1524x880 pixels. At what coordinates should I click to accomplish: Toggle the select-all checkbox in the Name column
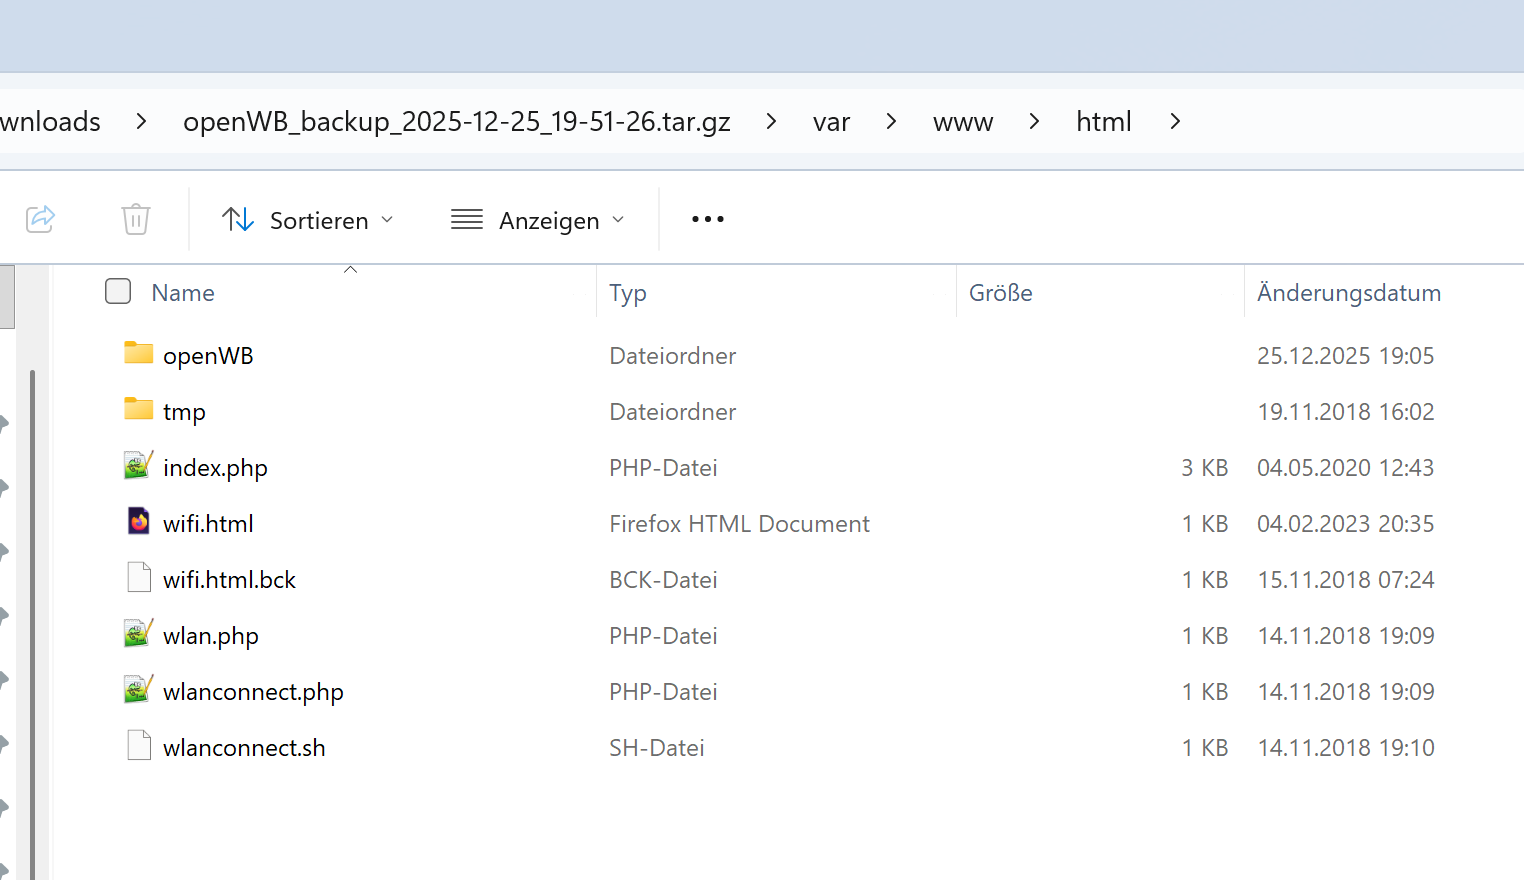tap(117, 291)
